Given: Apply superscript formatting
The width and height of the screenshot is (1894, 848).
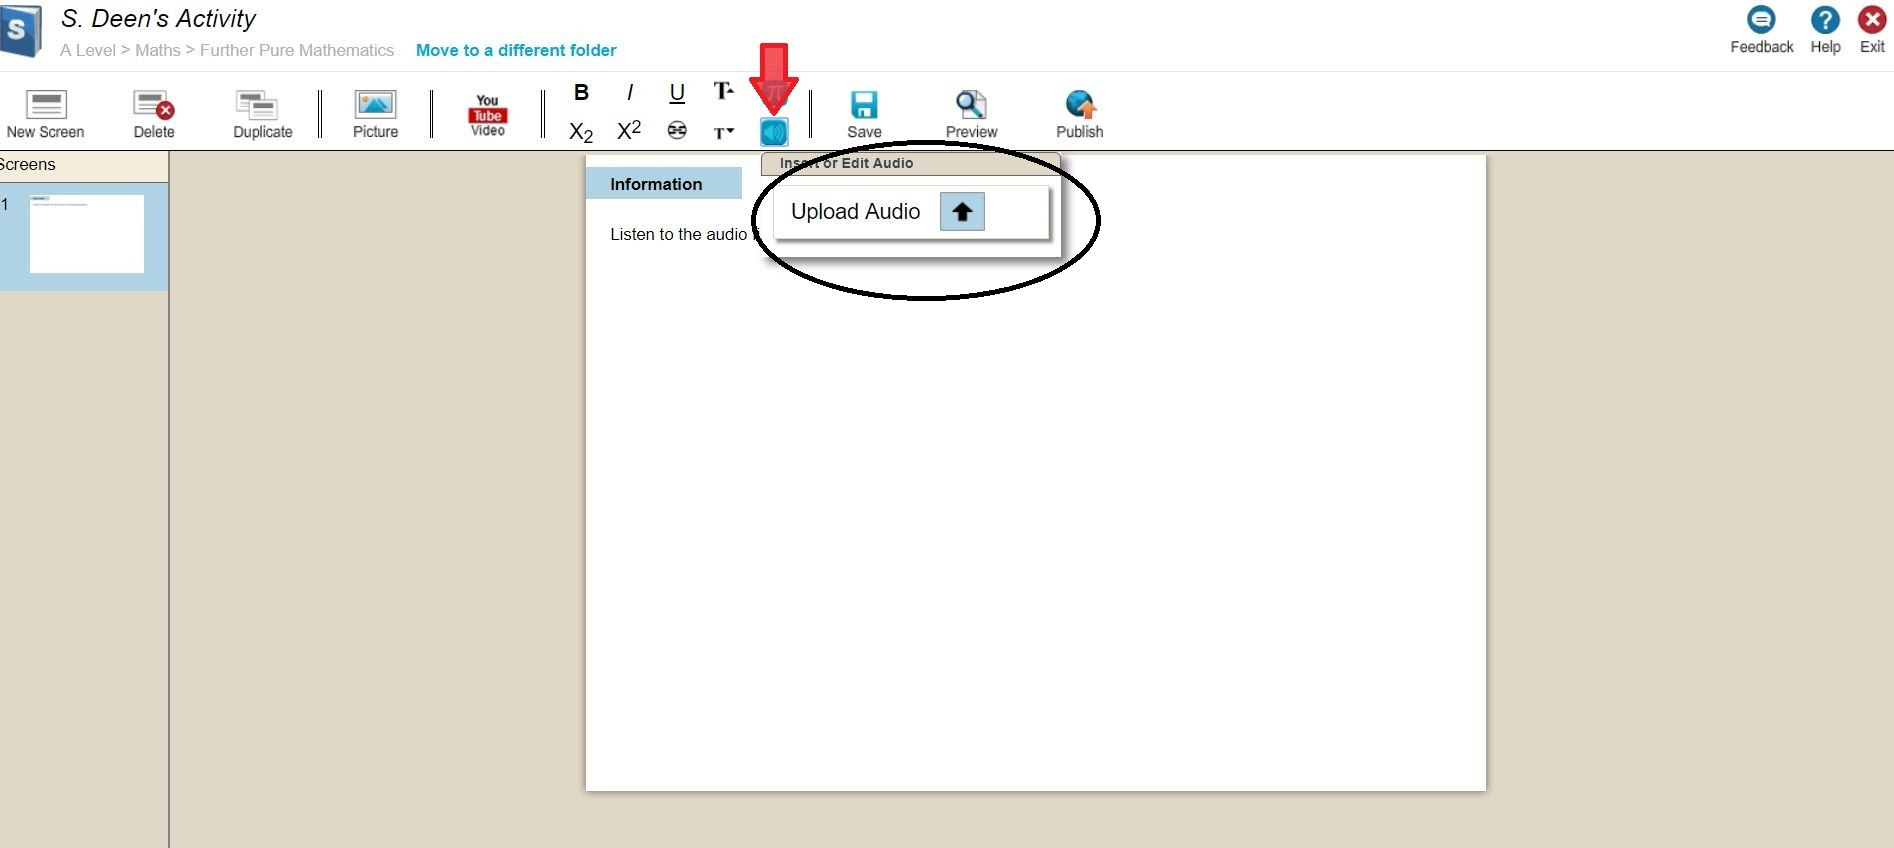Looking at the screenshot, I should click(629, 131).
